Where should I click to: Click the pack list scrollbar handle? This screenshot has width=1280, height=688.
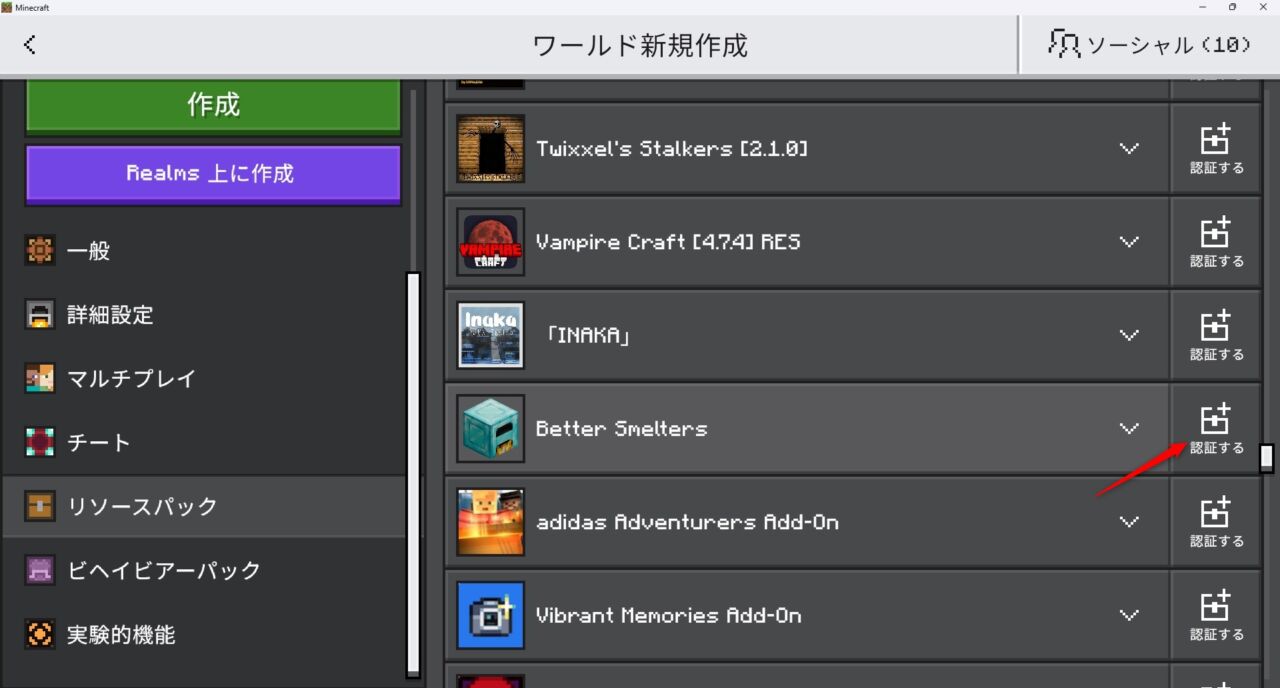click(x=1267, y=458)
